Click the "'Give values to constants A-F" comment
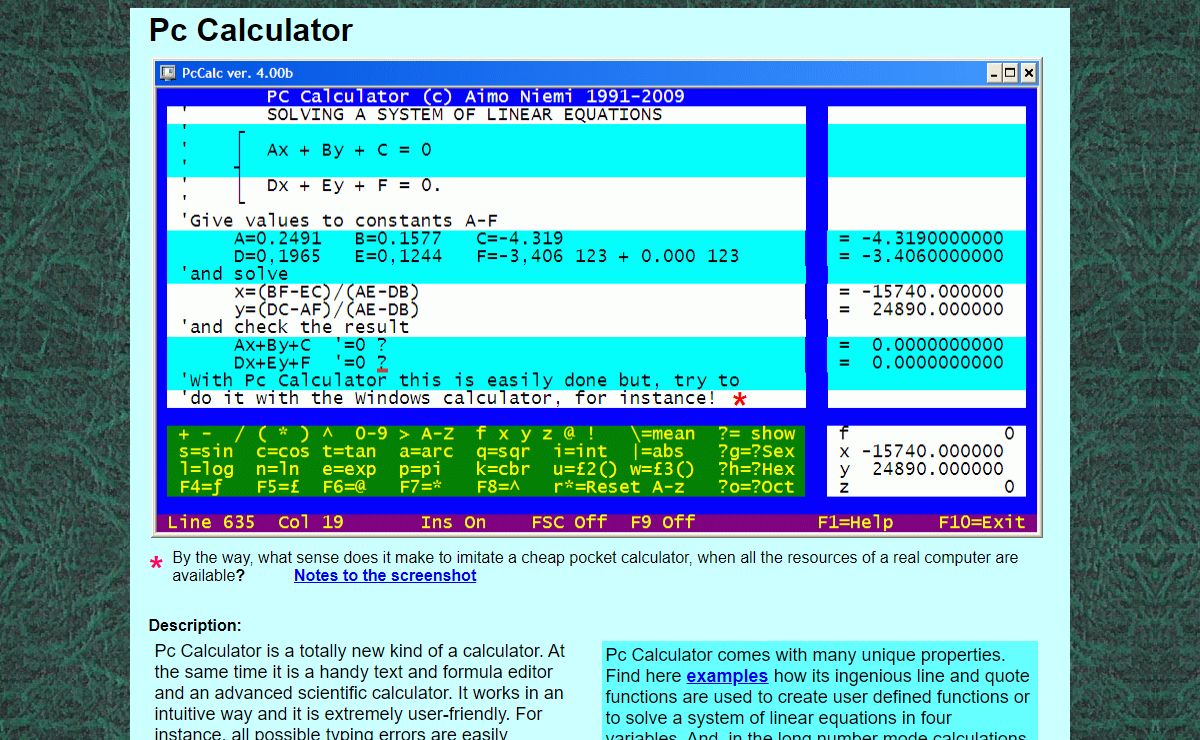1200x740 pixels. coord(339,221)
